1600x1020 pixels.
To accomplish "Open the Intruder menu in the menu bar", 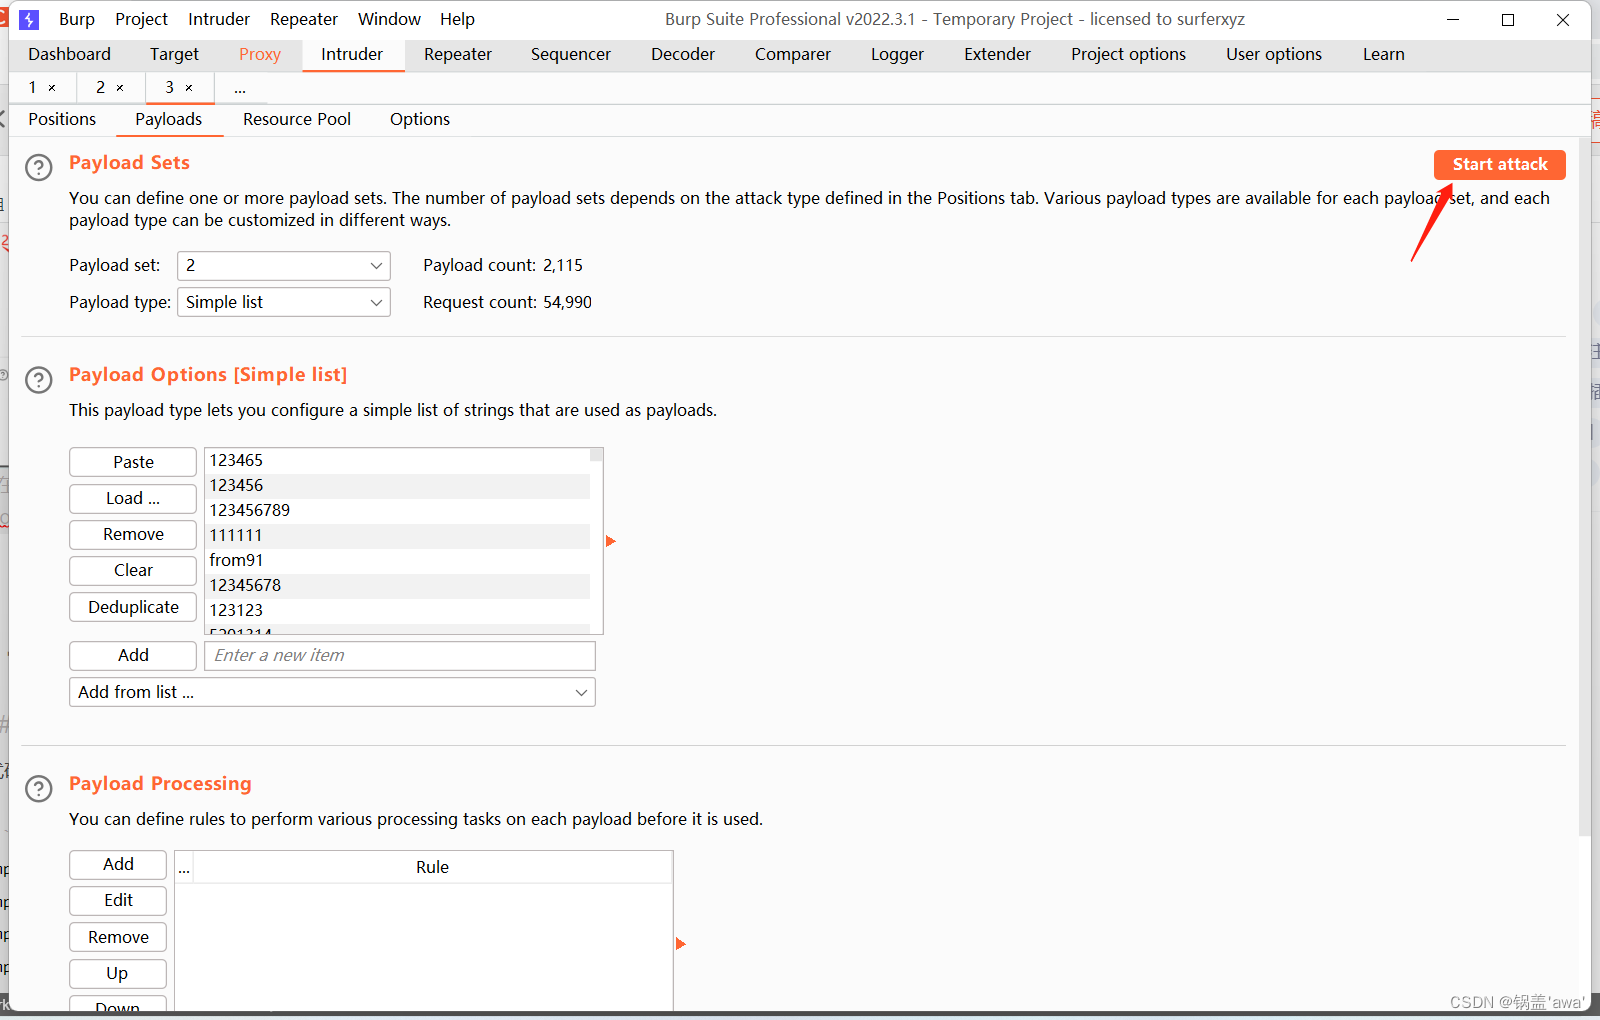I will point(219,19).
